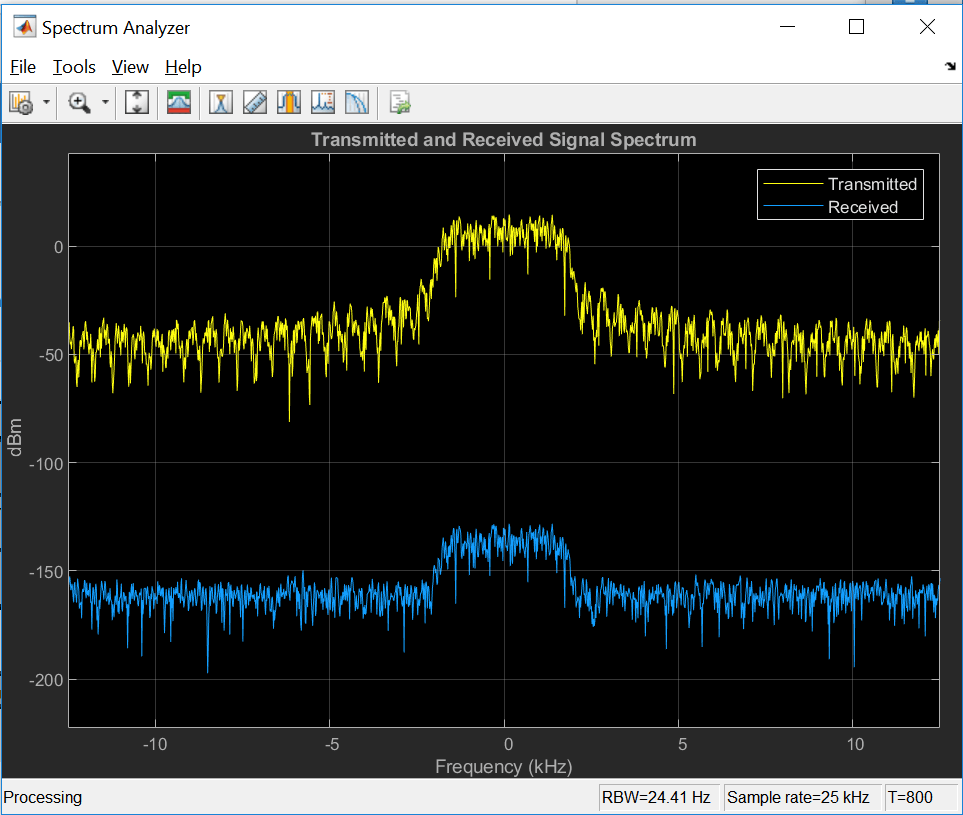This screenshot has height=815, width=963.
Task: Select the Zoom In magnifier tool
Action: [x=79, y=103]
